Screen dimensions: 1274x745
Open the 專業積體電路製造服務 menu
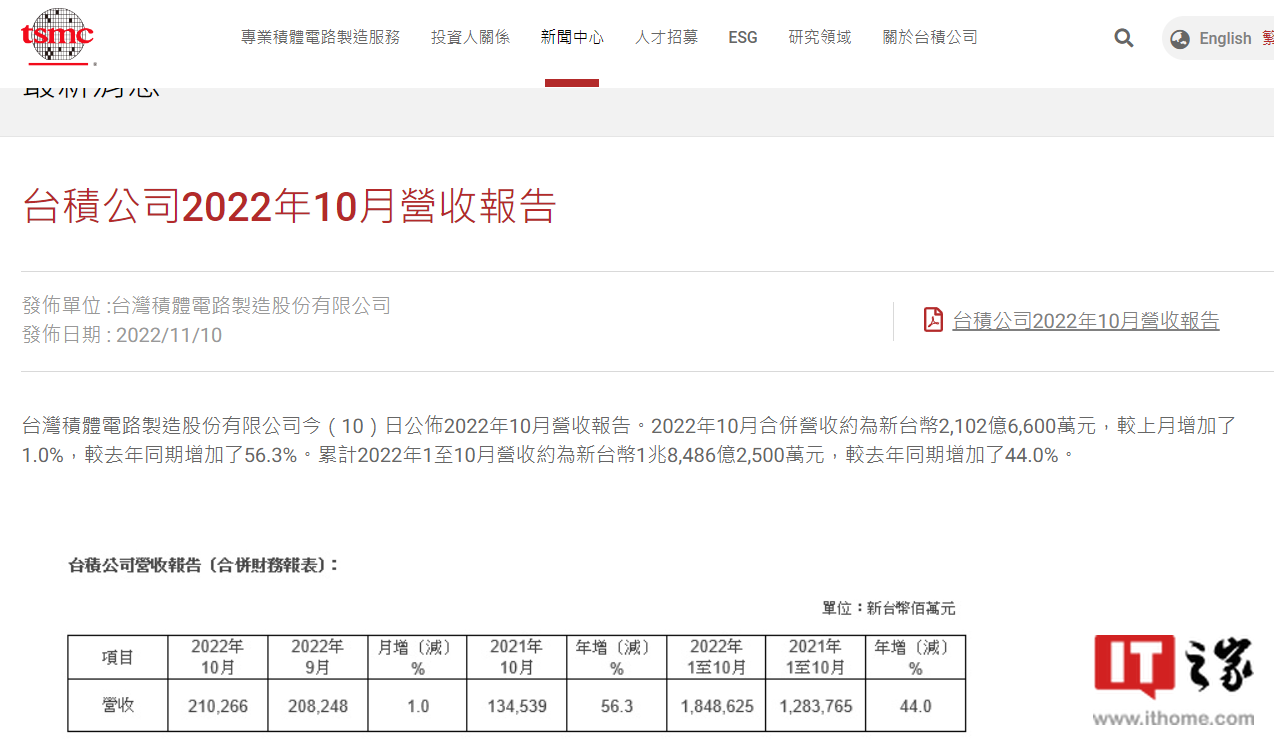pyautogui.click(x=320, y=38)
